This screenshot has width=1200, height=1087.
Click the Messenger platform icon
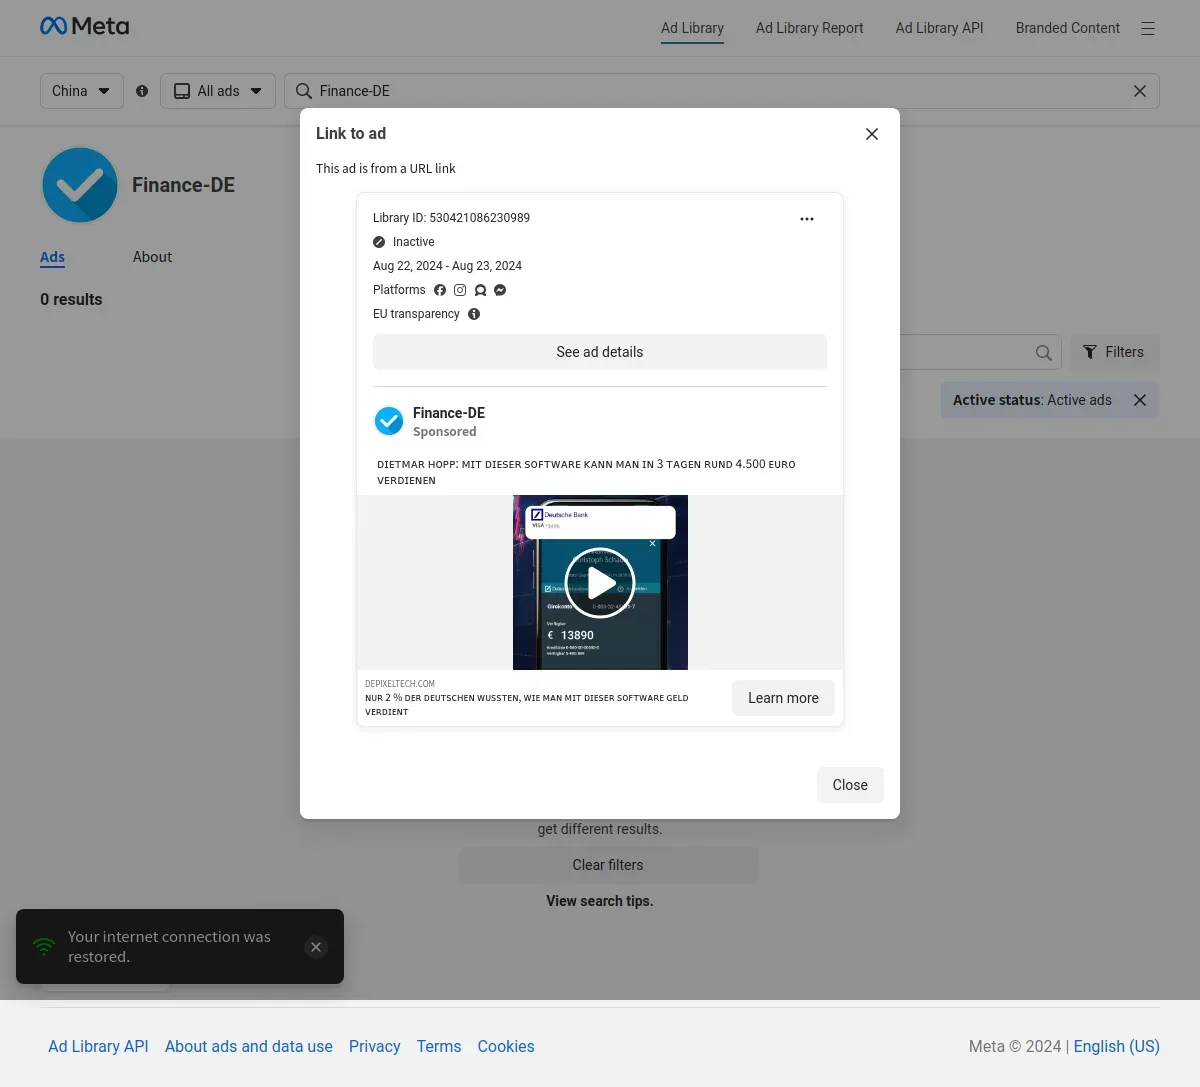click(500, 290)
